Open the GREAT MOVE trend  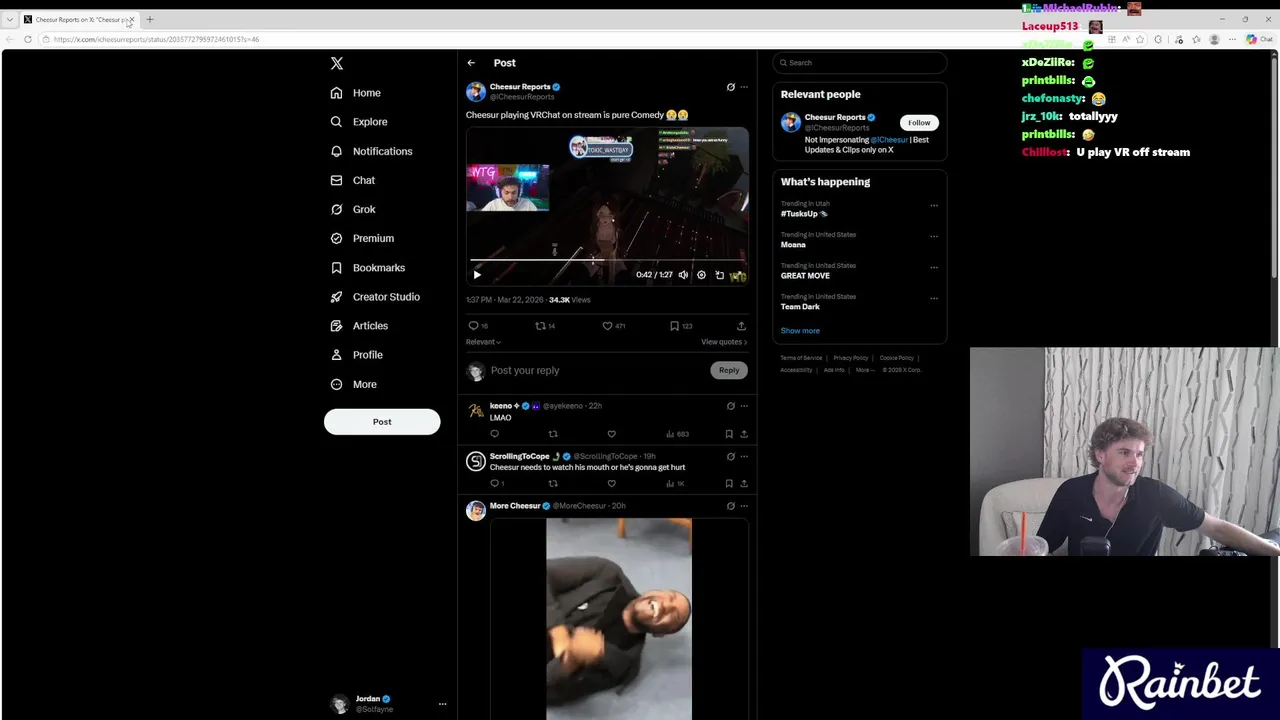pos(805,276)
